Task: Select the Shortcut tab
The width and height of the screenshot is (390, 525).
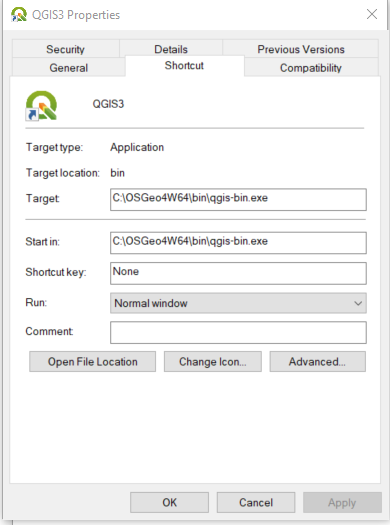Action: pos(184,66)
